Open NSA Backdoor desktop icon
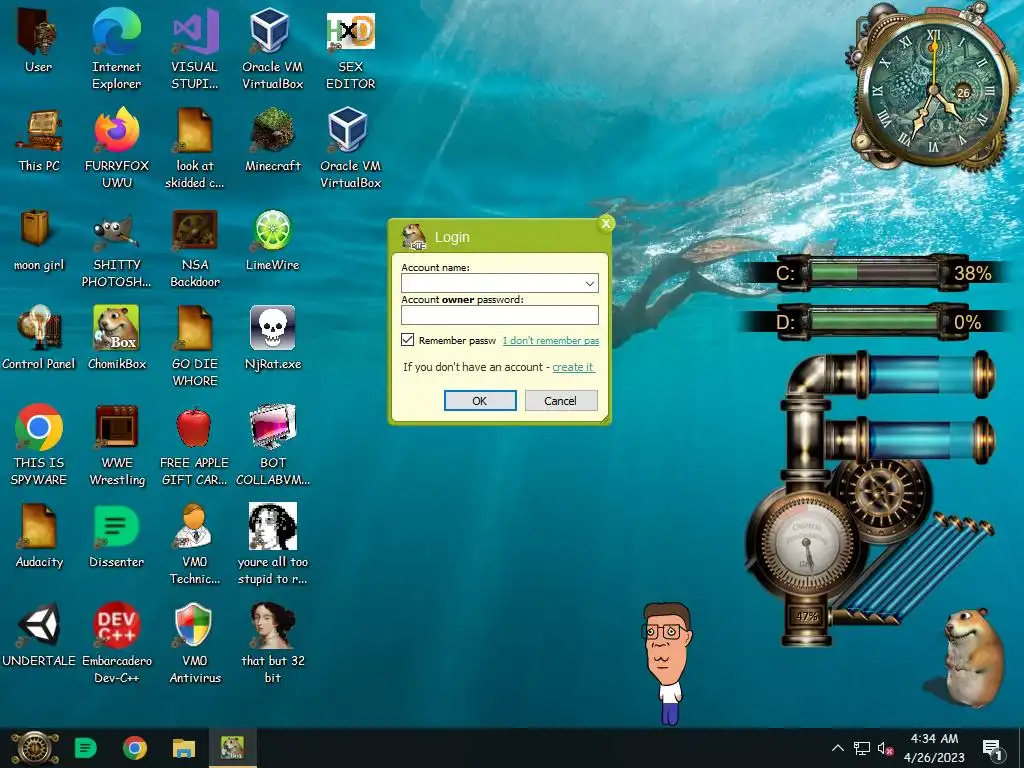This screenshot has width=1024, height=768. pos(195,248)
